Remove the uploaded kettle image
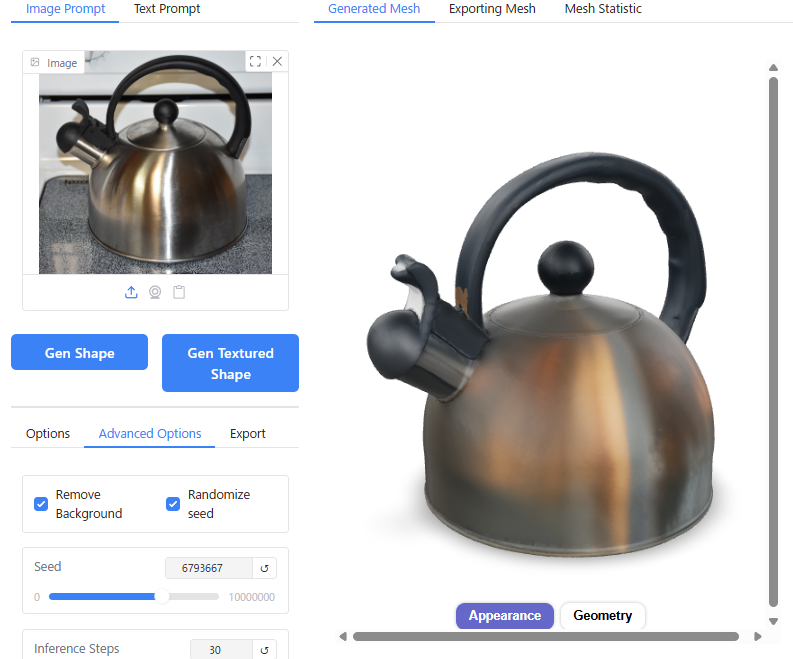Screen dimensions: 793x659 pyautogui.click(x=277, y=62)
